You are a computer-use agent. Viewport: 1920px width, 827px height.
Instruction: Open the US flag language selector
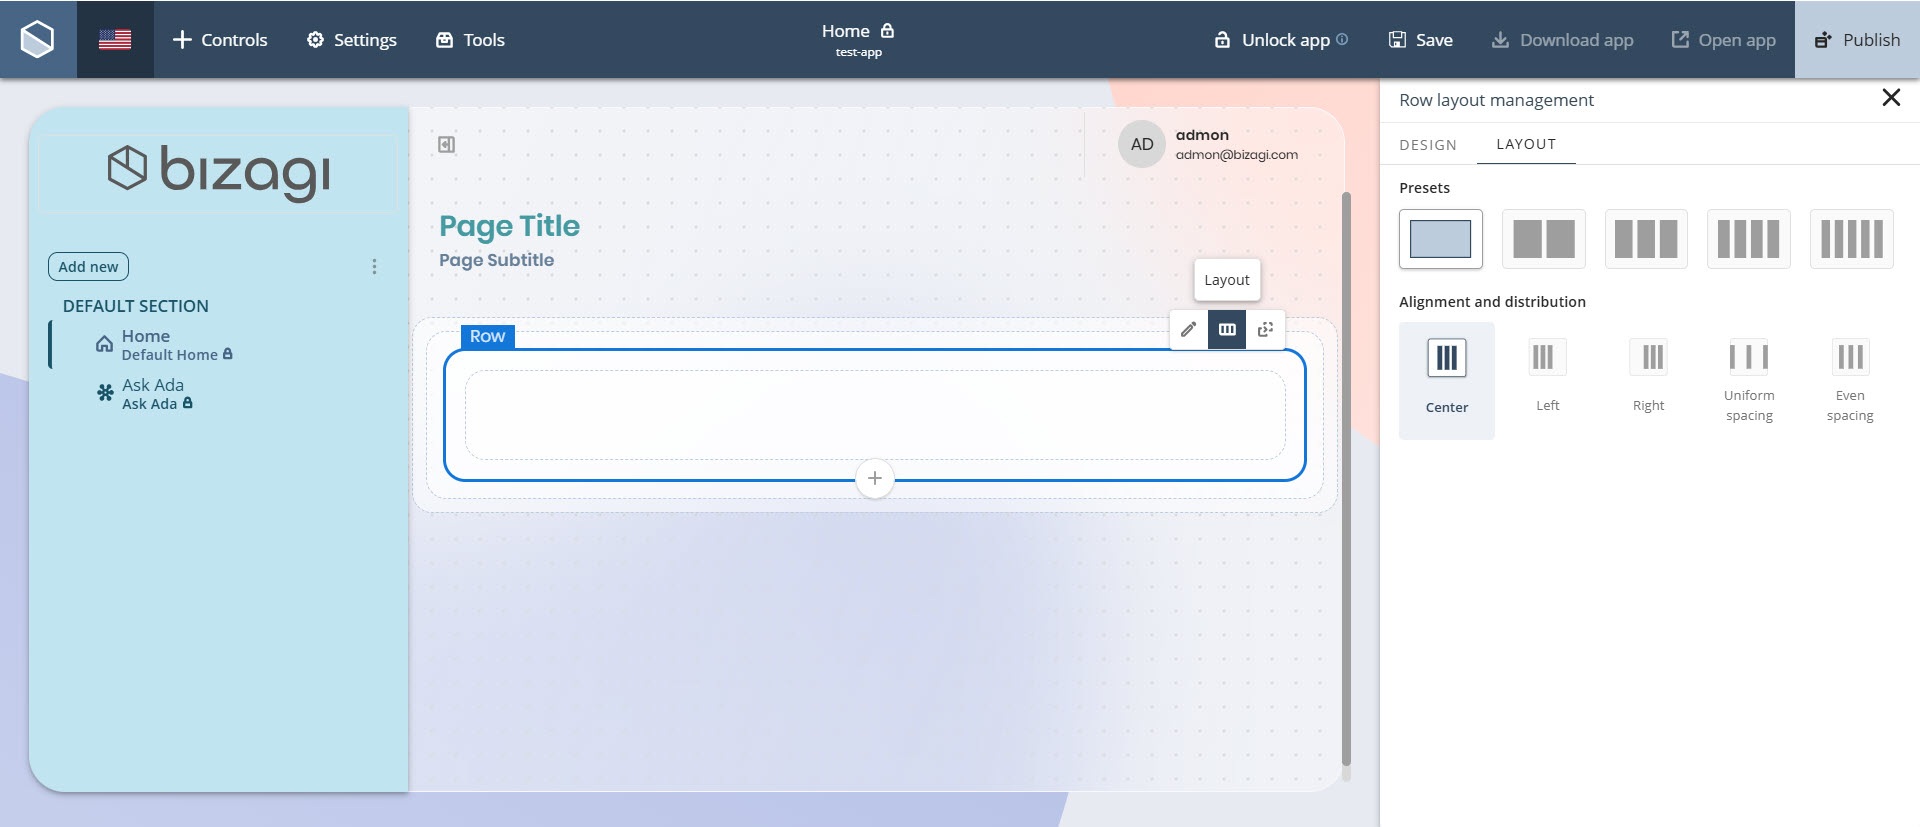[115, 40]
